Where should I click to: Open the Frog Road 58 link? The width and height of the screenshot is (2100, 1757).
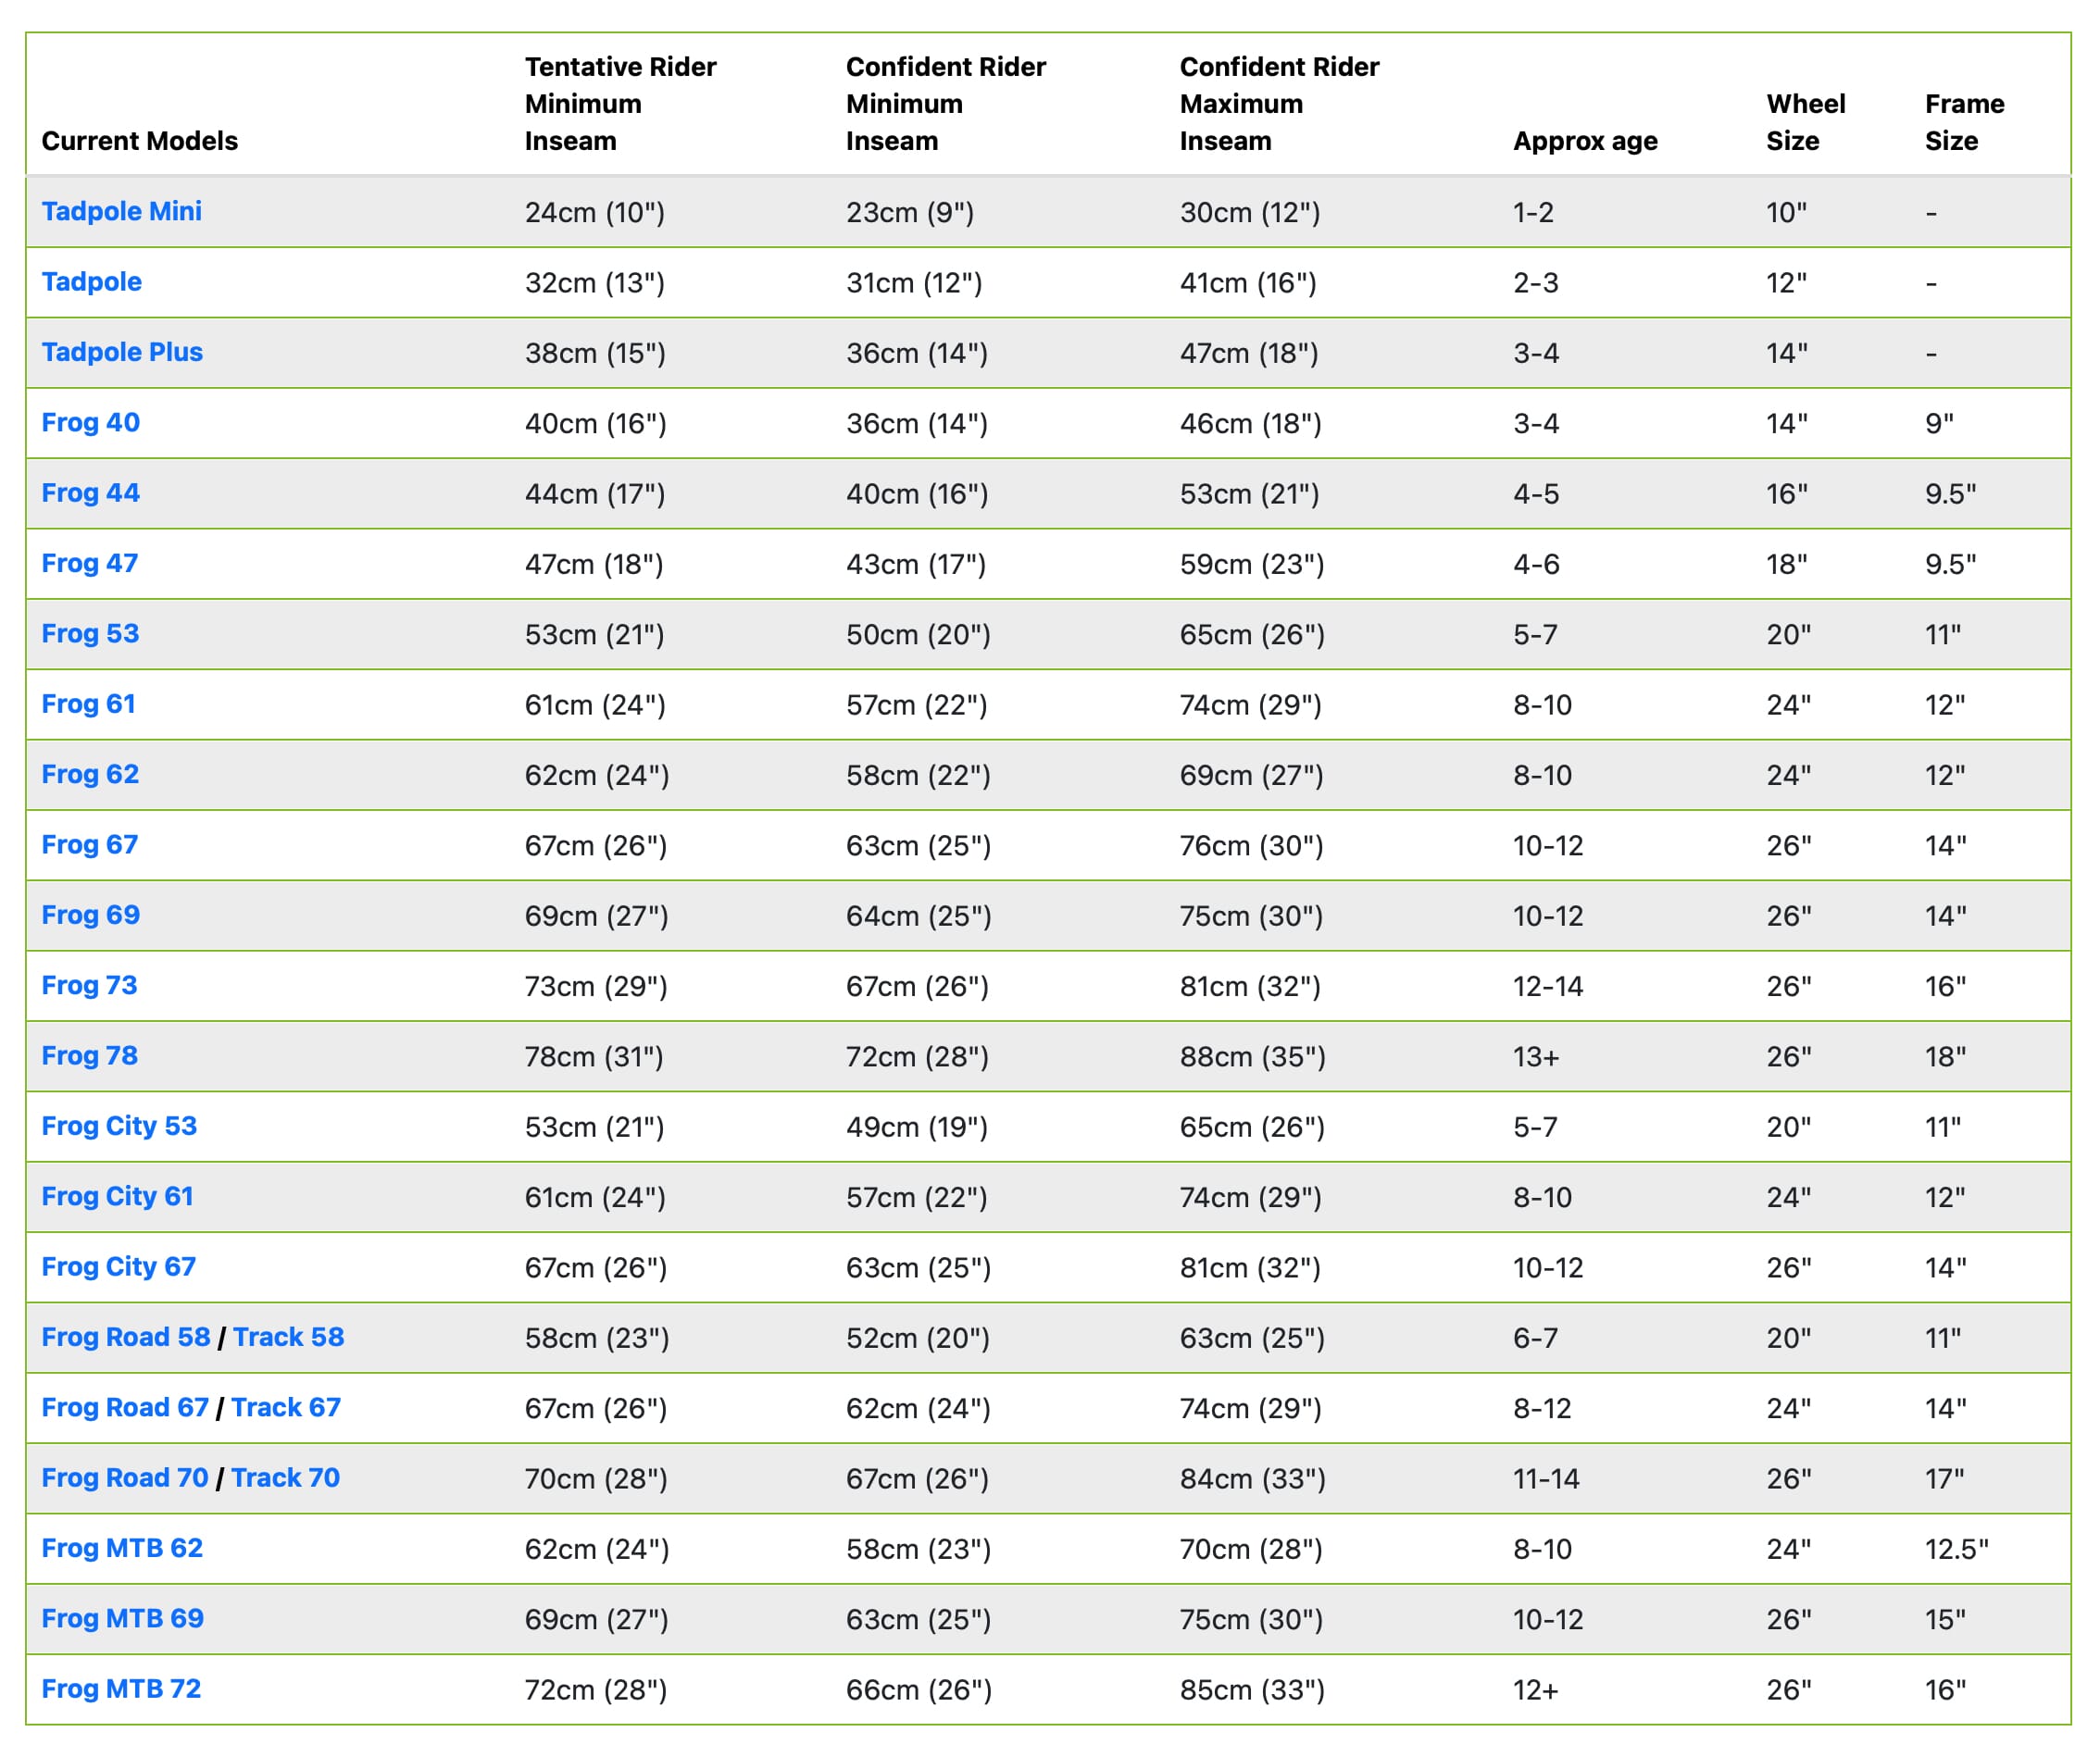(125, 1336)
